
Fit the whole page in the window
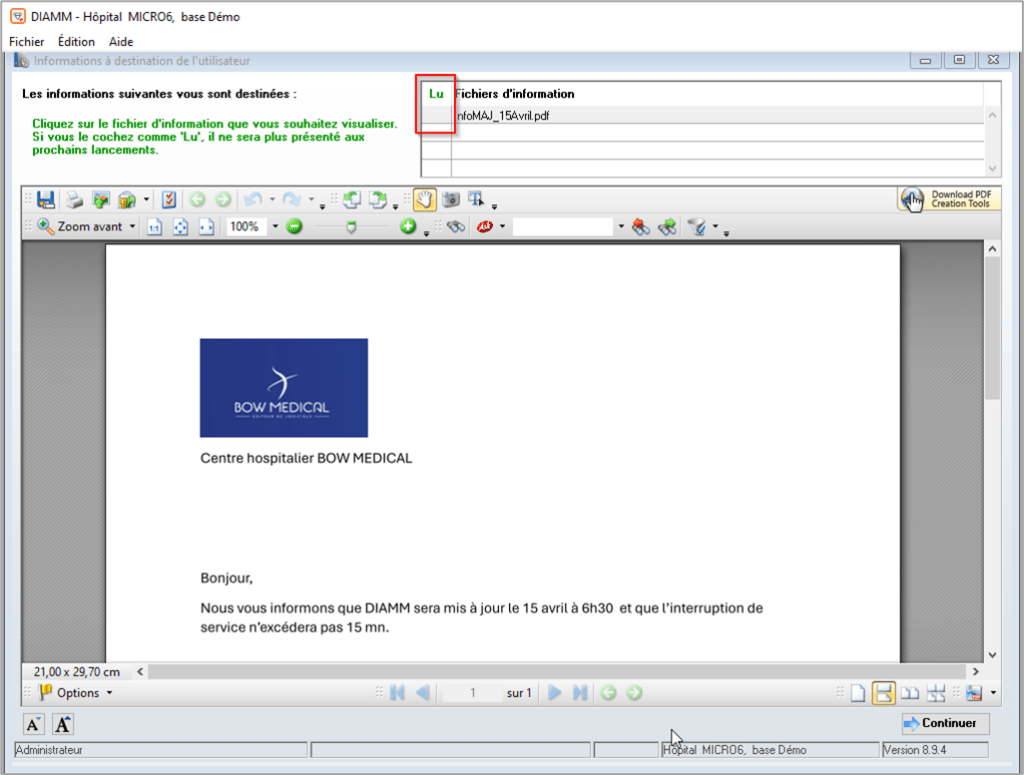[x=180, y=227]
